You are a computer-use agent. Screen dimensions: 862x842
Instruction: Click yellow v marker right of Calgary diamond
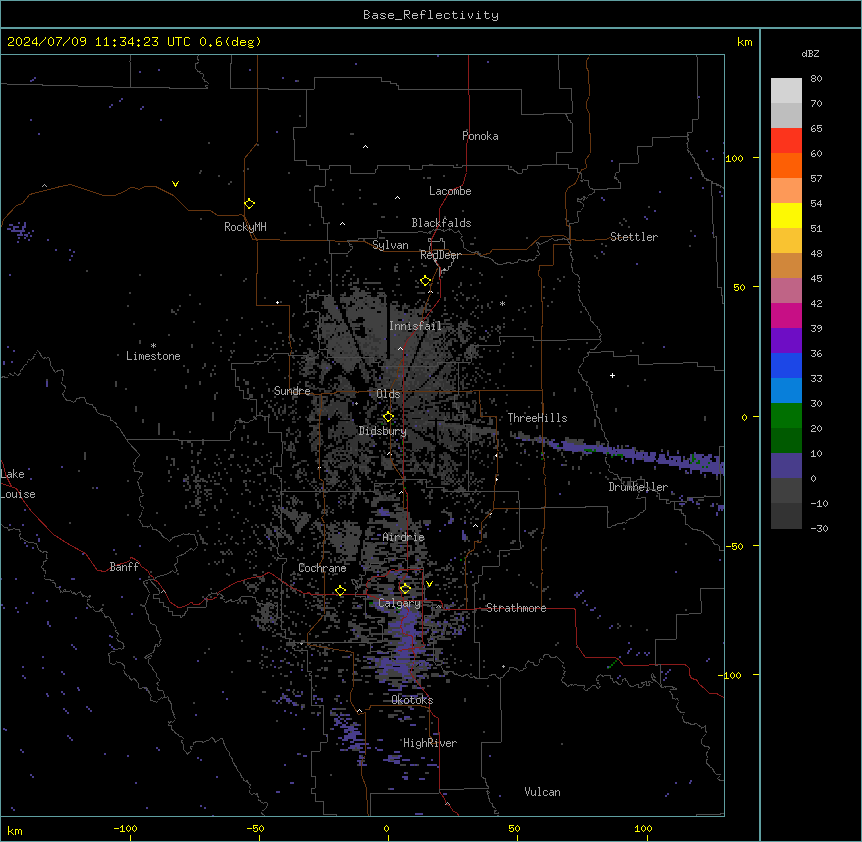coord(429,584)
